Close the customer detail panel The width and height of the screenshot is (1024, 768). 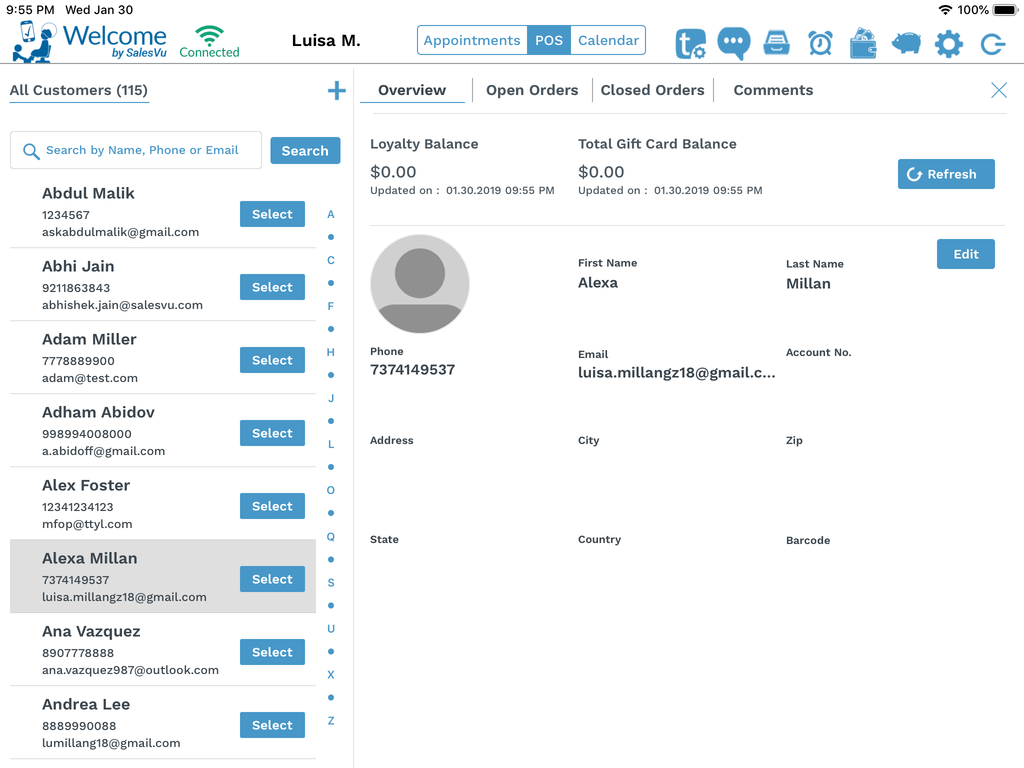click(x=998, y=90)
